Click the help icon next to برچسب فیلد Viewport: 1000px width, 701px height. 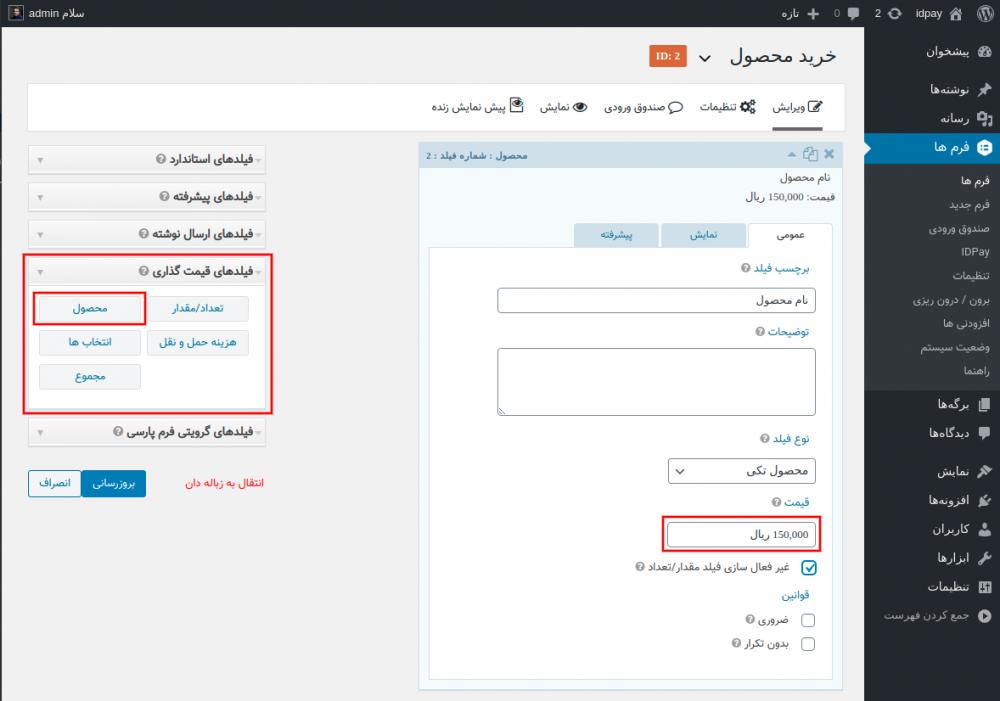coord(746,268)
